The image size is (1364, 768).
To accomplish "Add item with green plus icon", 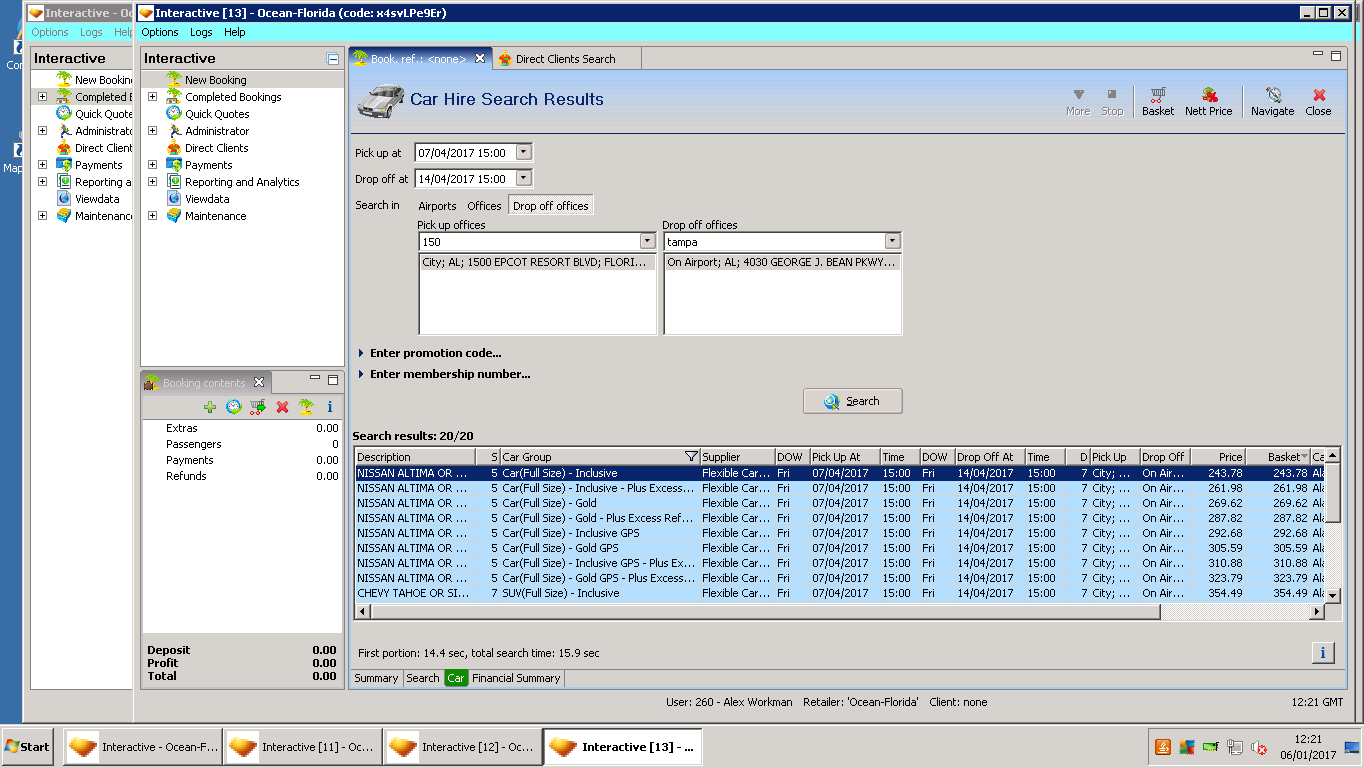I will tap(210, 407).
